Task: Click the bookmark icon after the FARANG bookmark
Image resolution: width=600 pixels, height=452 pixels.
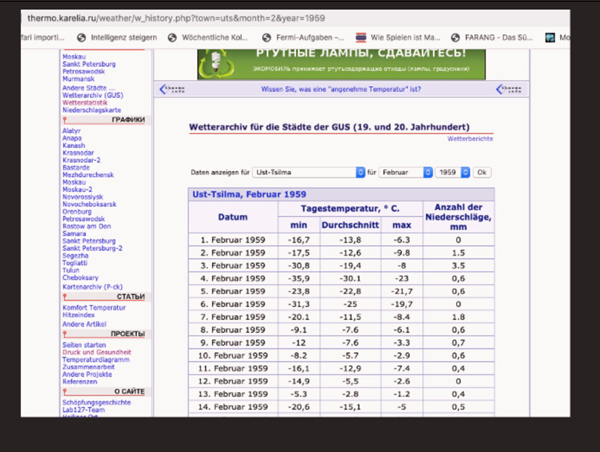Action: tap(550, 38)
